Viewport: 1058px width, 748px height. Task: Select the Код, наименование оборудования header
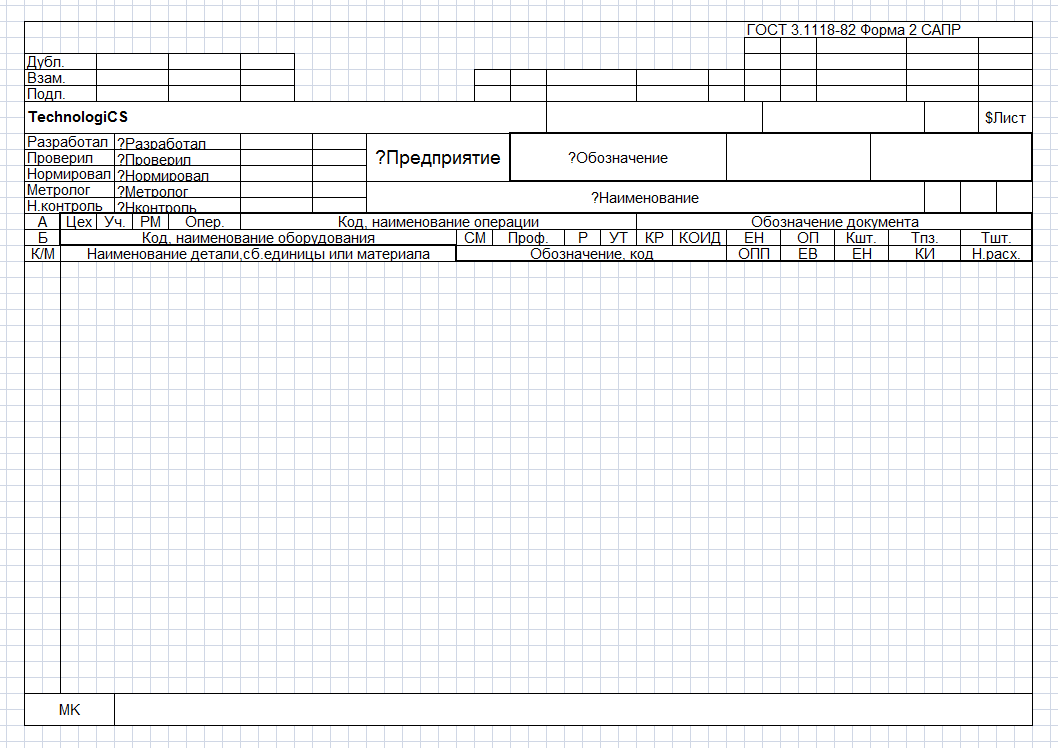pos(258,238)
